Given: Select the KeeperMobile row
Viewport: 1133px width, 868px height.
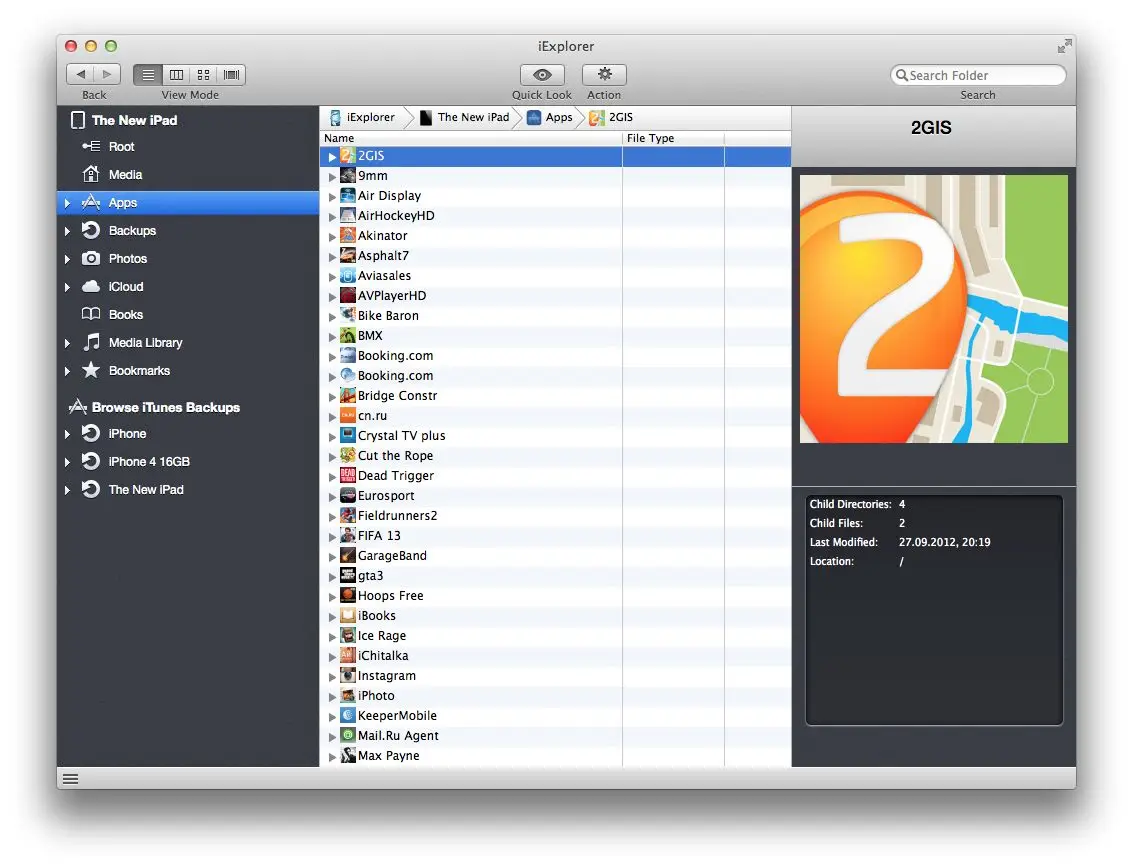Looking at the screenshot, I should (555, 716).
